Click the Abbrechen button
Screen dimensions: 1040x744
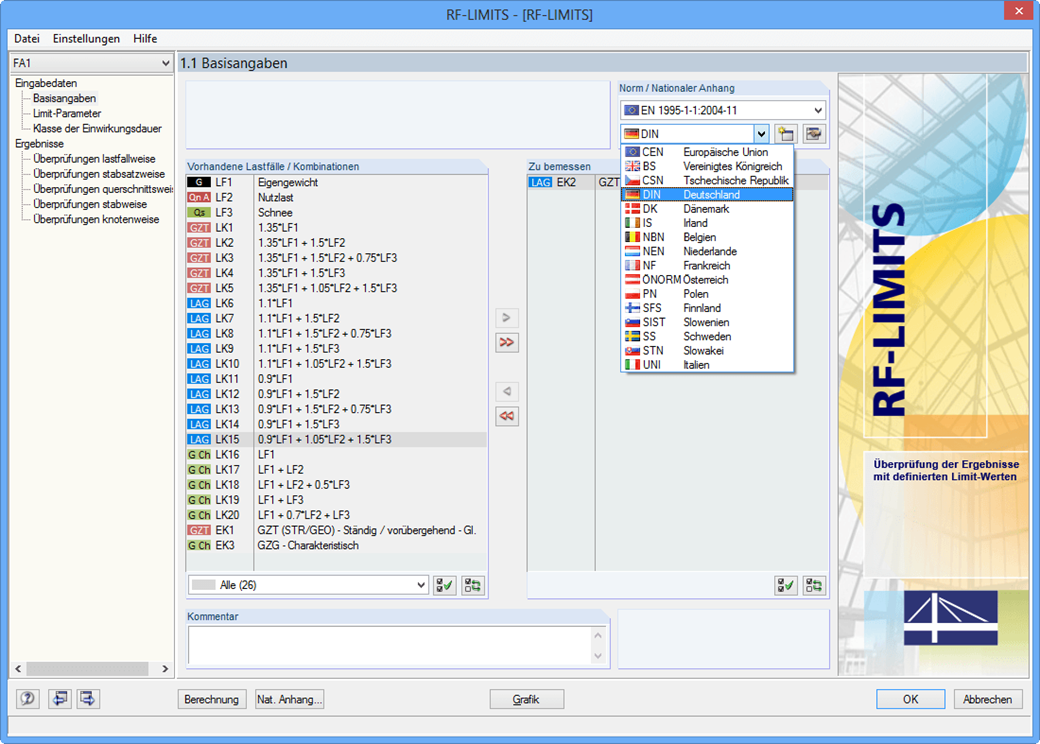988,699
